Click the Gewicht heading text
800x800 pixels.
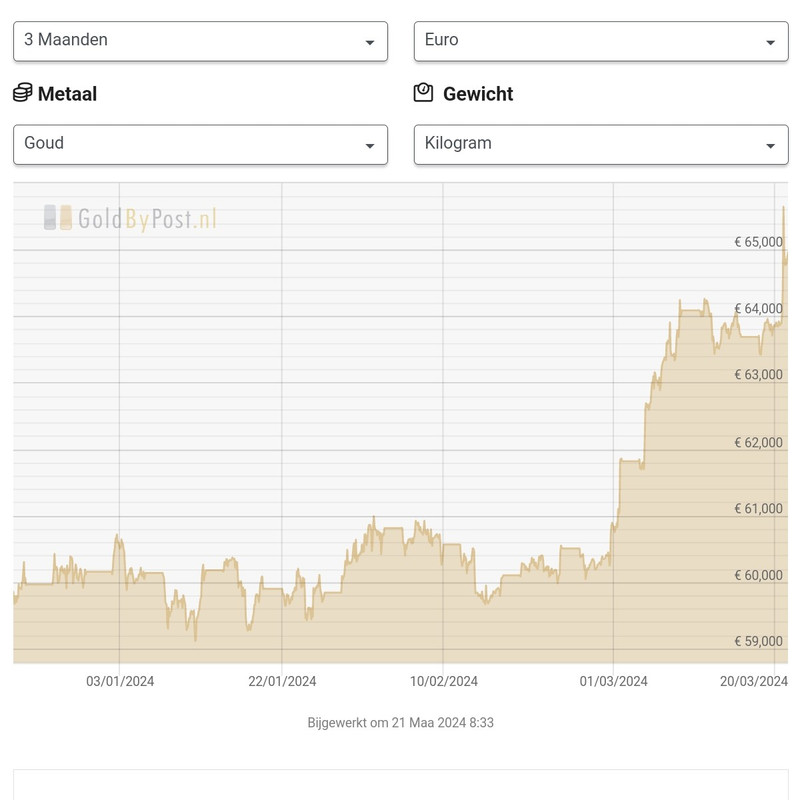tap(478, 94)
